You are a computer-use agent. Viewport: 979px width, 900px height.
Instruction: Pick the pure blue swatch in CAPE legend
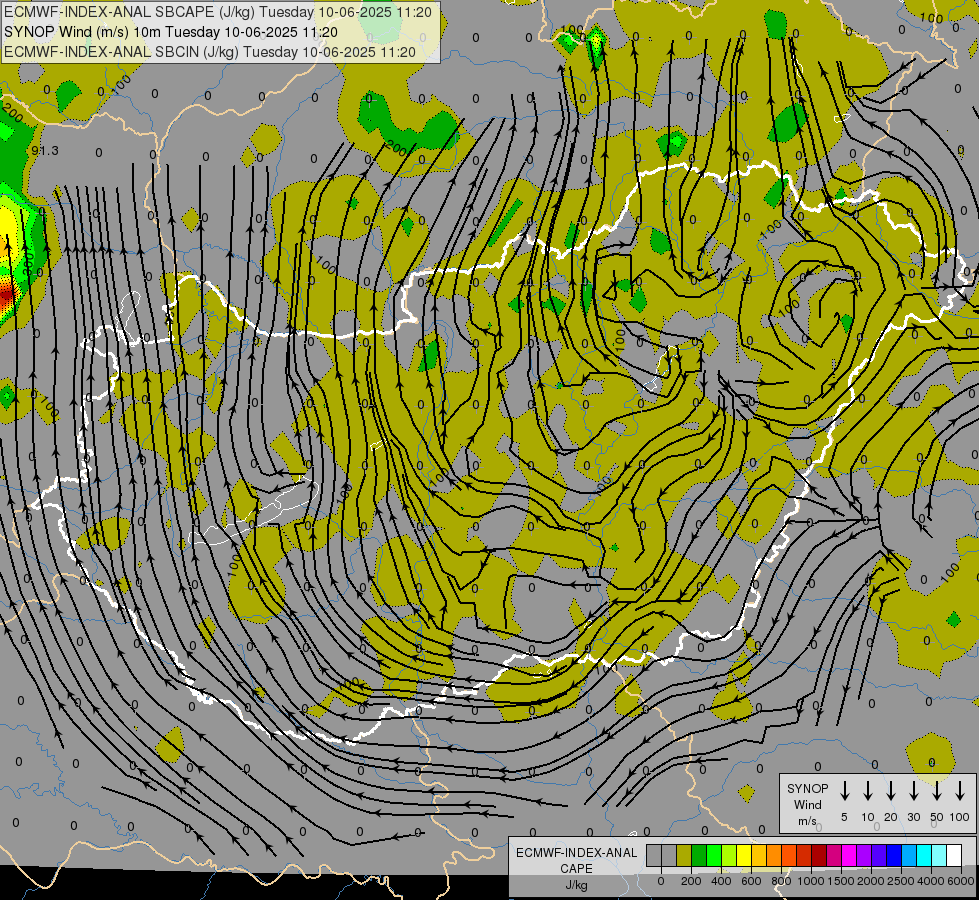click(893, 856)
